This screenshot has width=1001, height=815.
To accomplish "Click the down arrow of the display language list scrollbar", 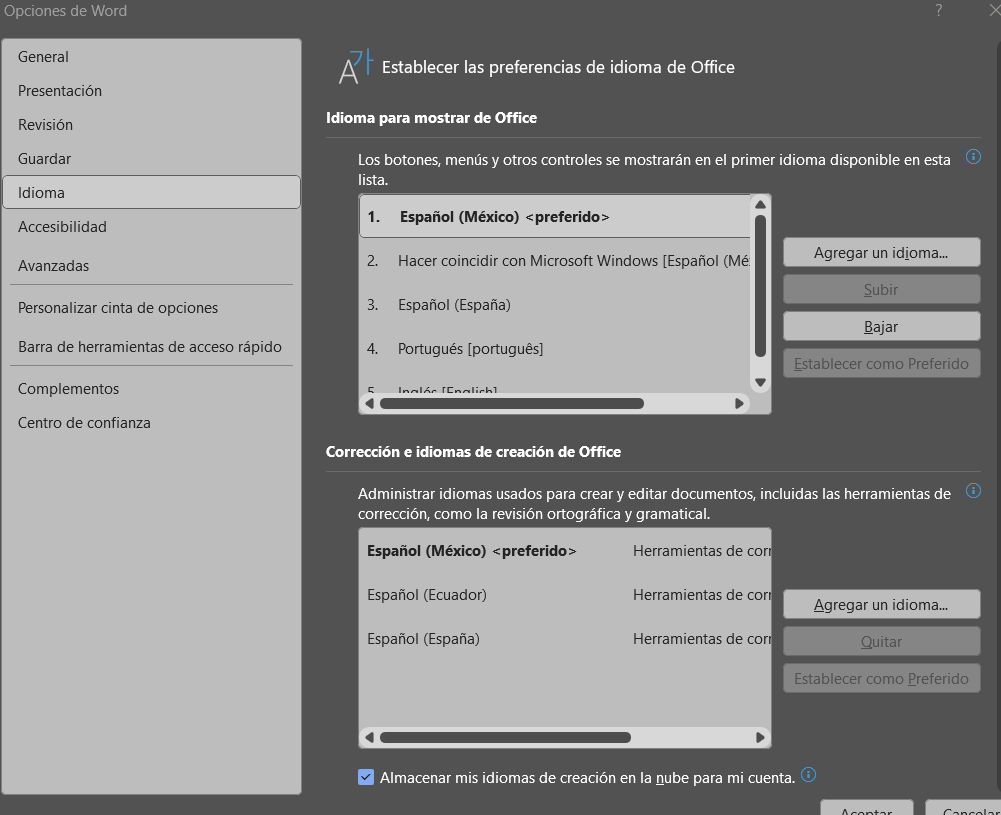I will click(x=760, y=382).
